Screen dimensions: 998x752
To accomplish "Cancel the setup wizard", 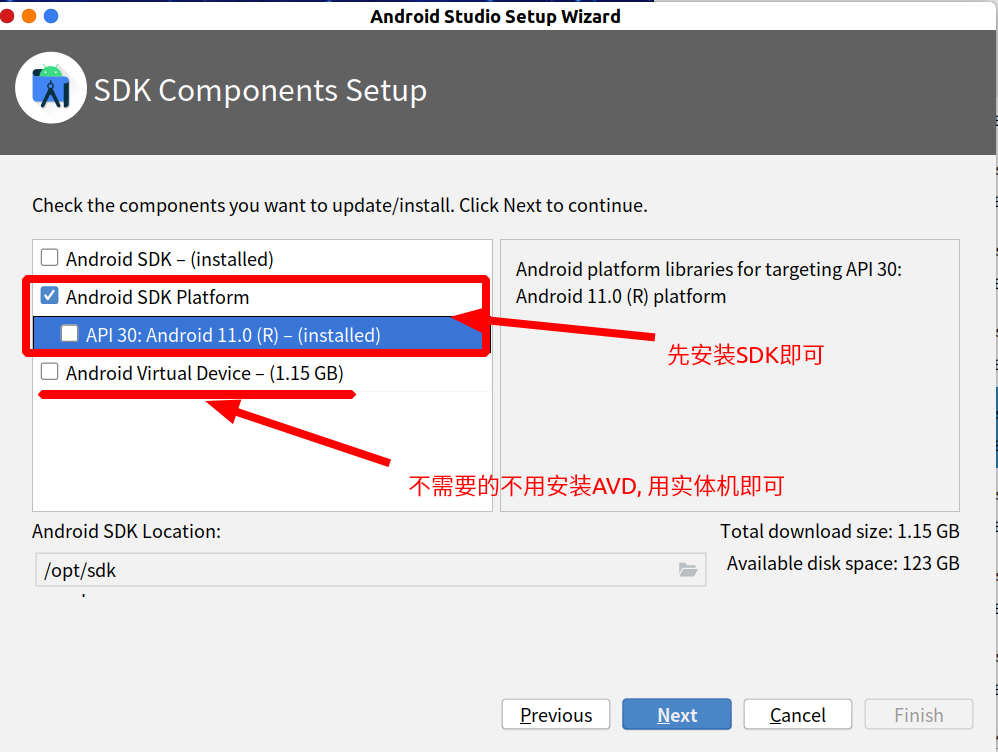I will click(x=798, y=714).
